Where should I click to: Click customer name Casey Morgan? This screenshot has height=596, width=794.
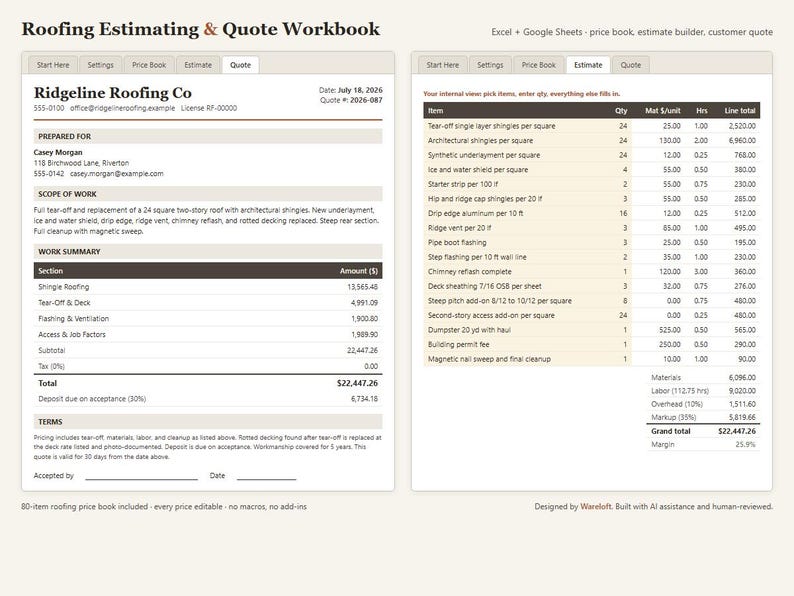click(58, 152)
